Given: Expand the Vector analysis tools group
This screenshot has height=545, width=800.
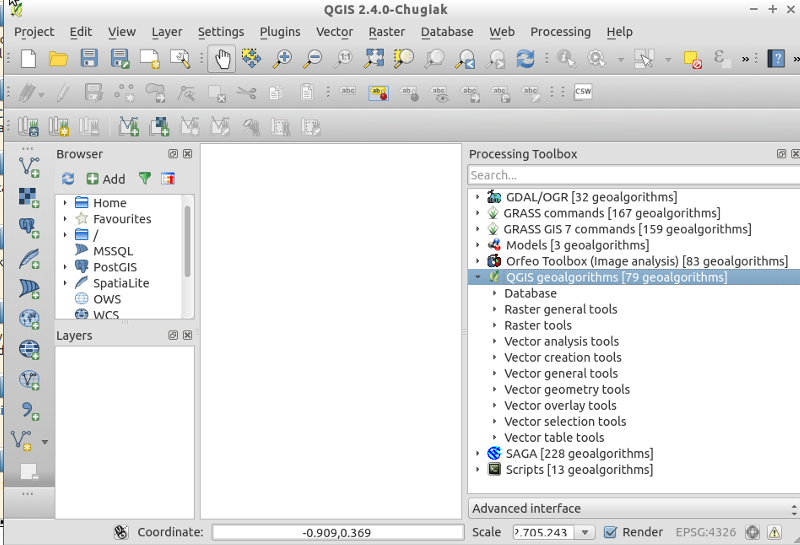Looking at the screenshot, I should tap(494, 341).
